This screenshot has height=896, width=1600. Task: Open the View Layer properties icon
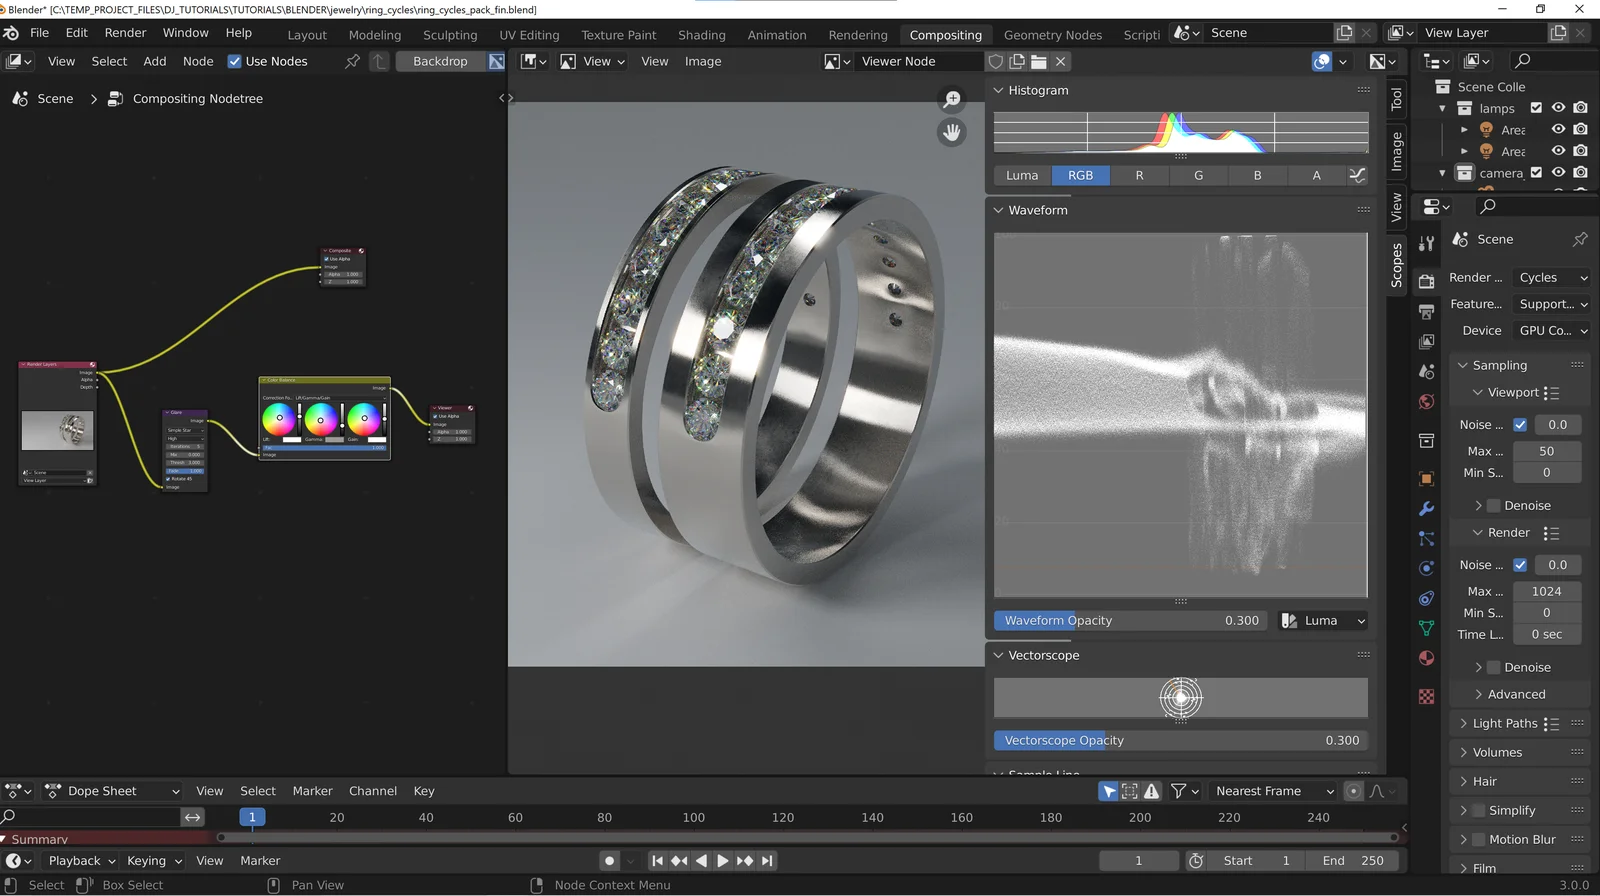1427,342
